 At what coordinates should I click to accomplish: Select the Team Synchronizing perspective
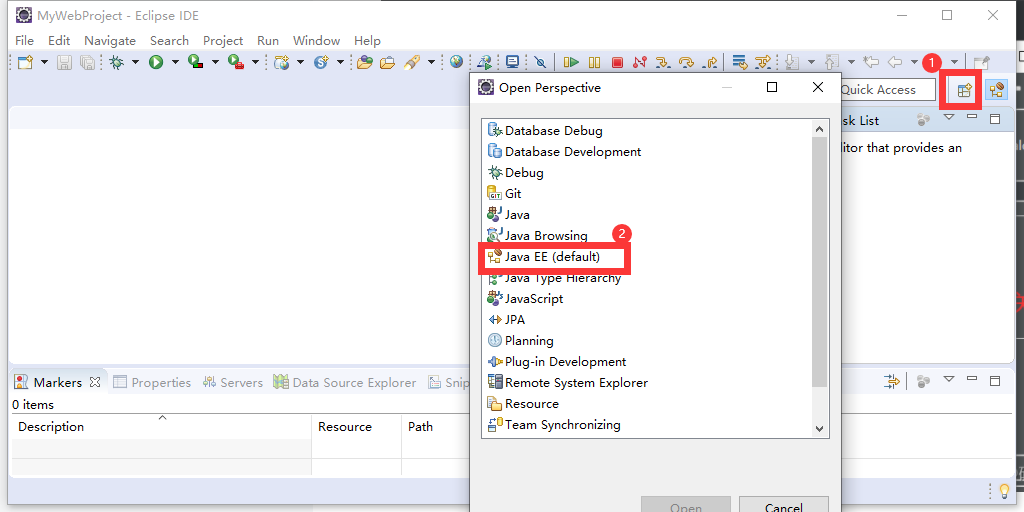(x=554, y=425)
